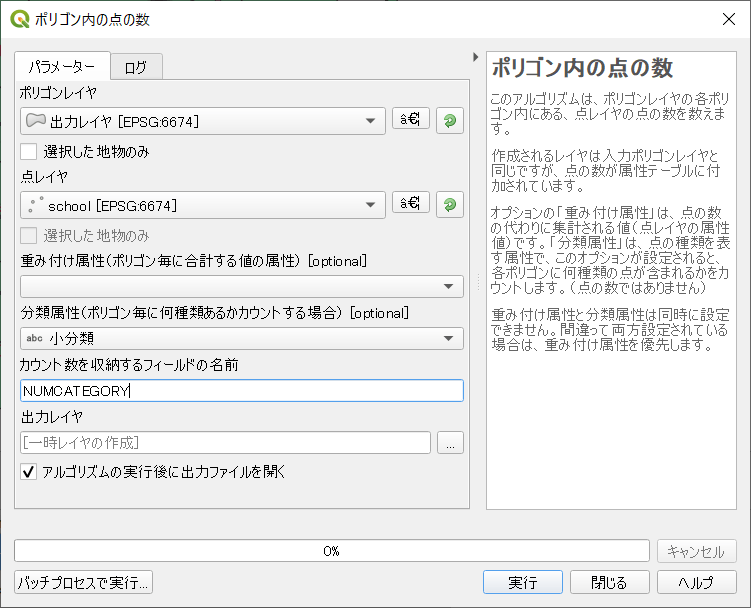Click the 0% progress bar

coord(332,551)
